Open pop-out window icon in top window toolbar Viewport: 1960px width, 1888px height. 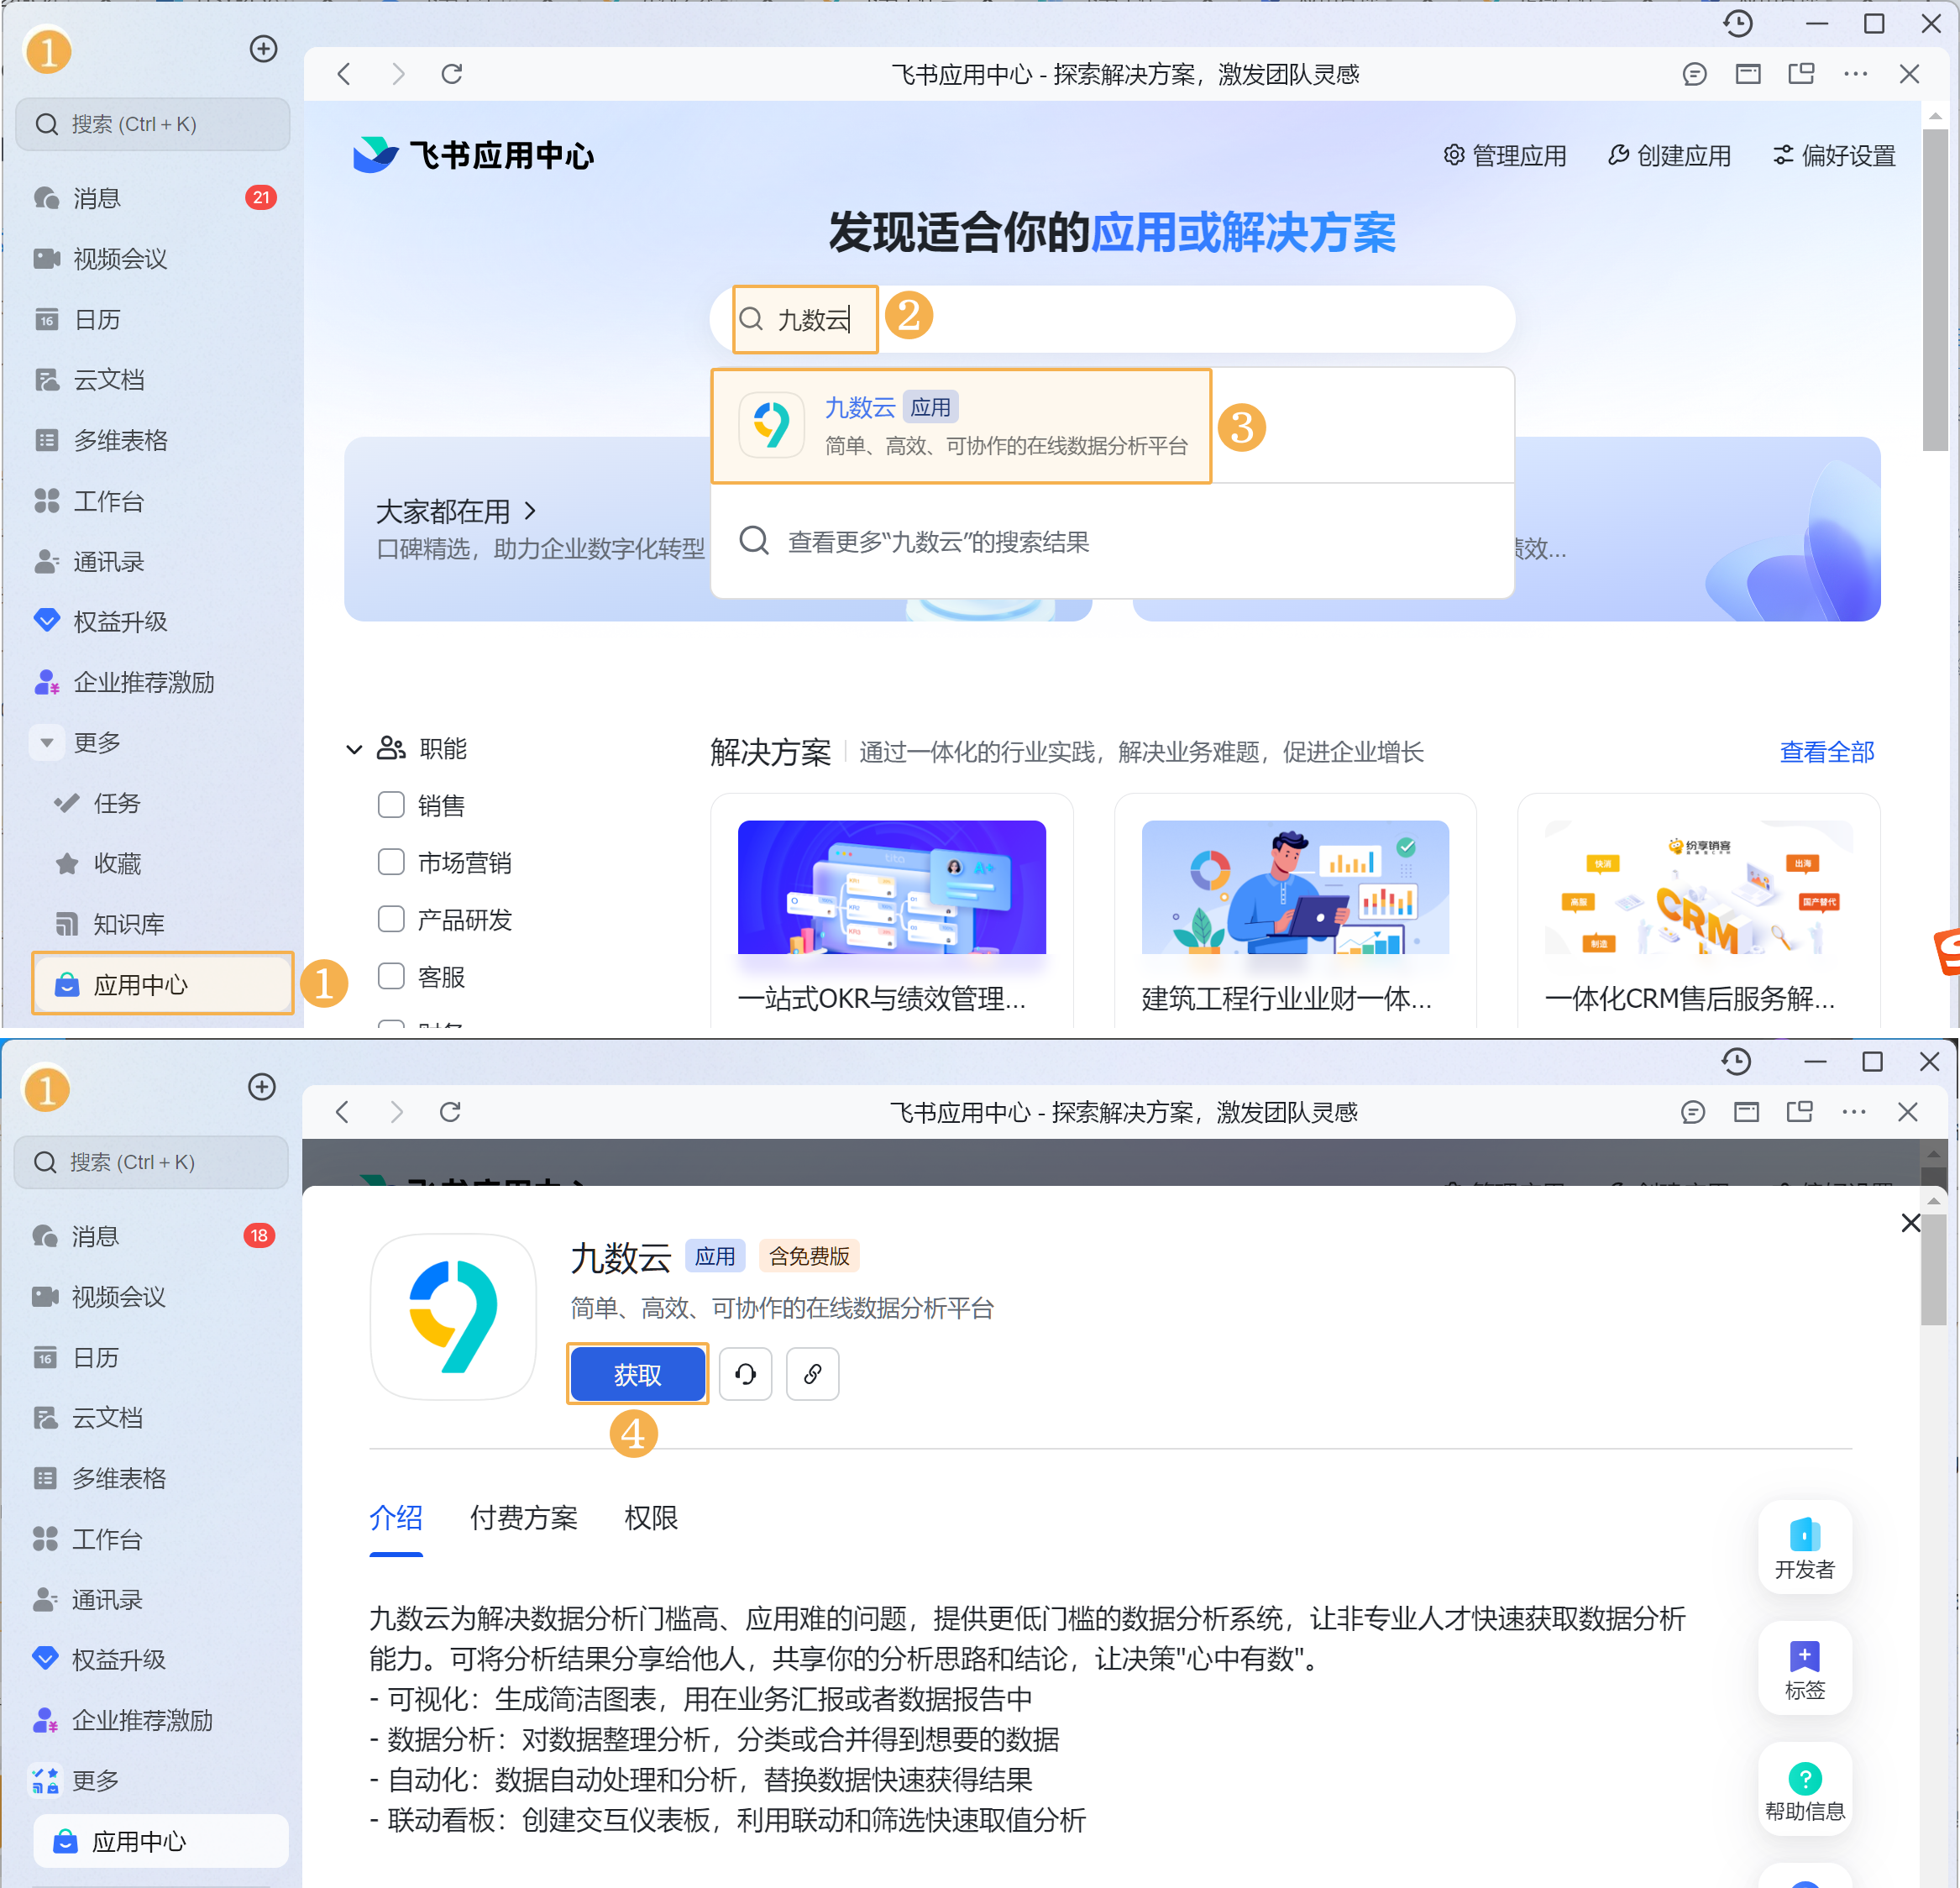[1801, 74]
